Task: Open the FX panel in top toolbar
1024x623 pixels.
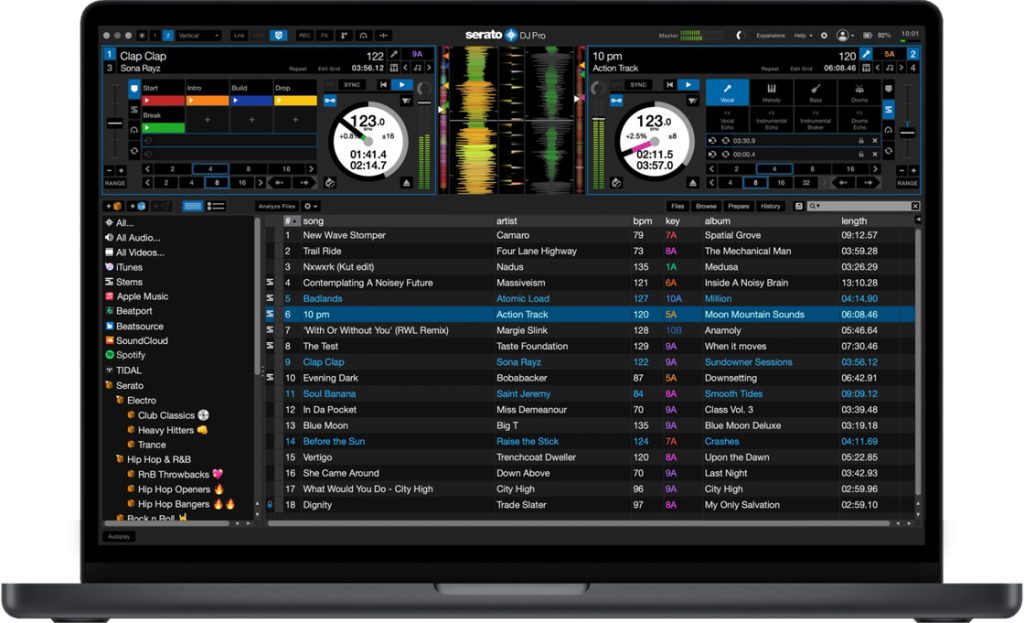Action: coord(324,35)
